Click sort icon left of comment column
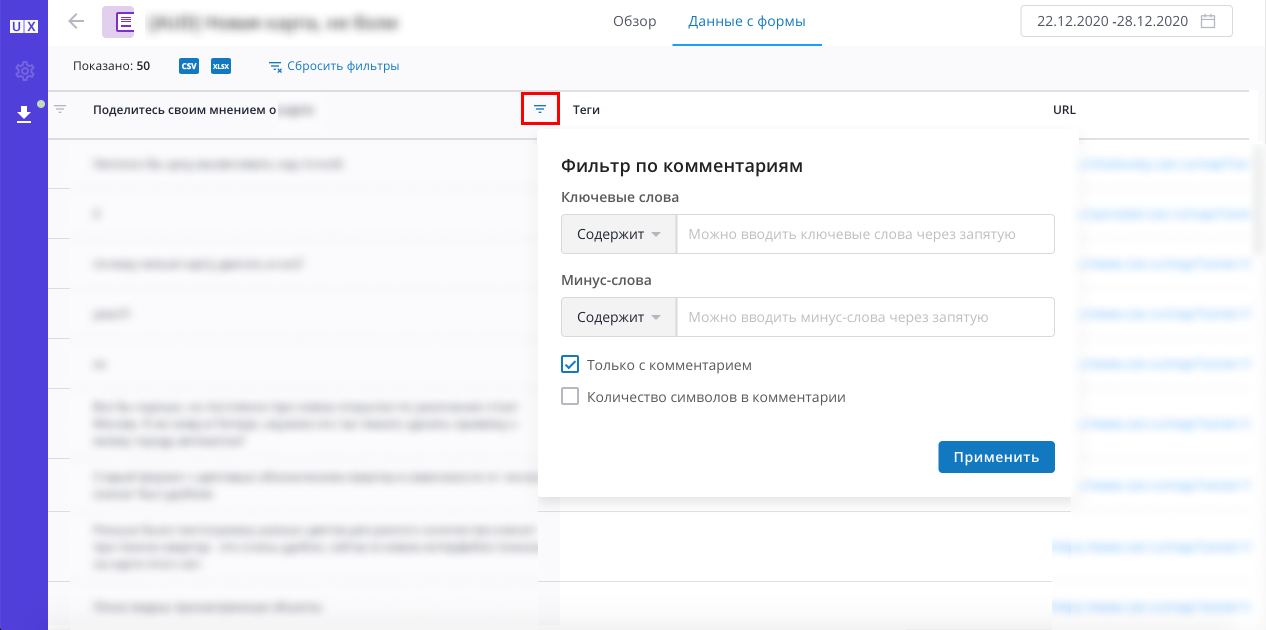The image size is (1266, 630). (60, 109)
